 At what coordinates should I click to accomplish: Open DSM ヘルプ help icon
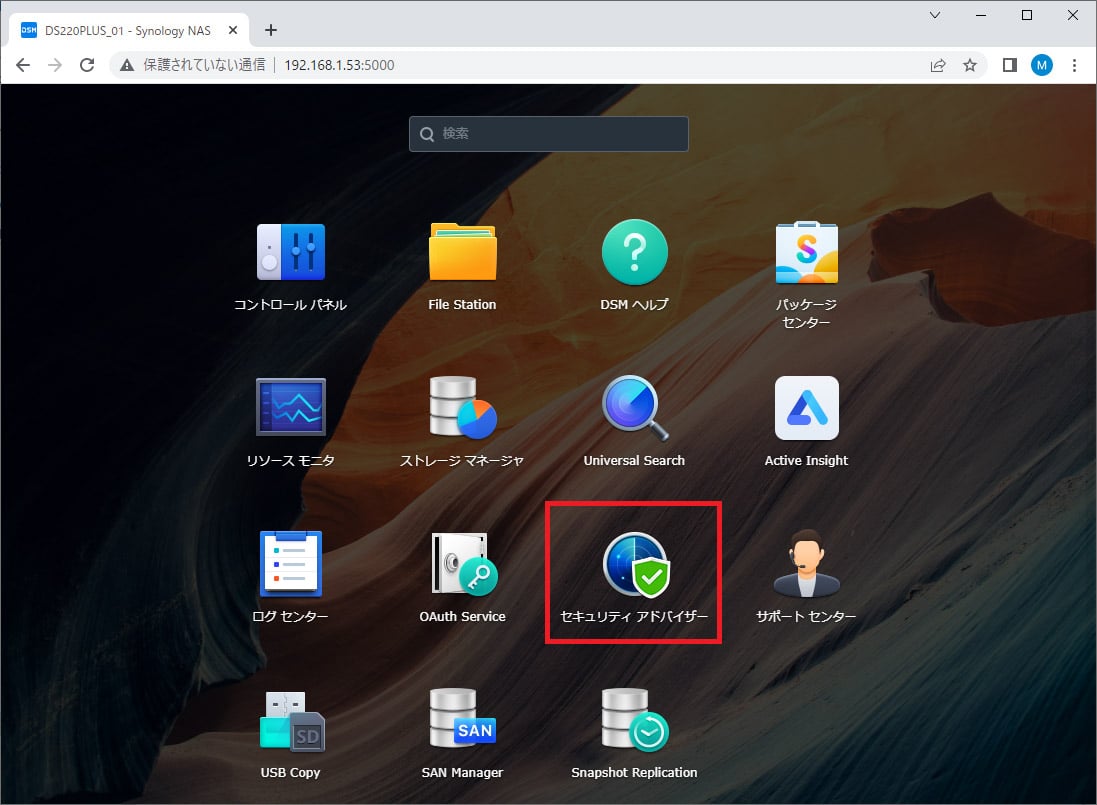click(635, 252)
